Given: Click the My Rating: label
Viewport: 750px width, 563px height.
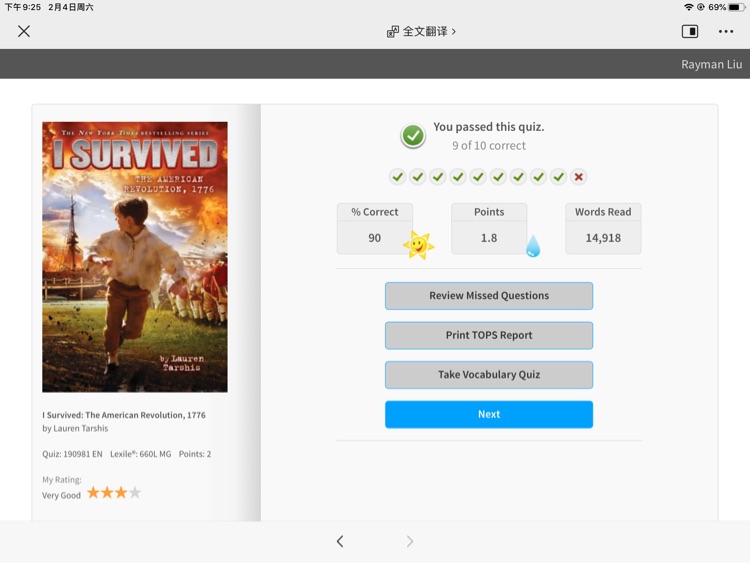Looking at the screenshot, I should (x=62, y=480).
